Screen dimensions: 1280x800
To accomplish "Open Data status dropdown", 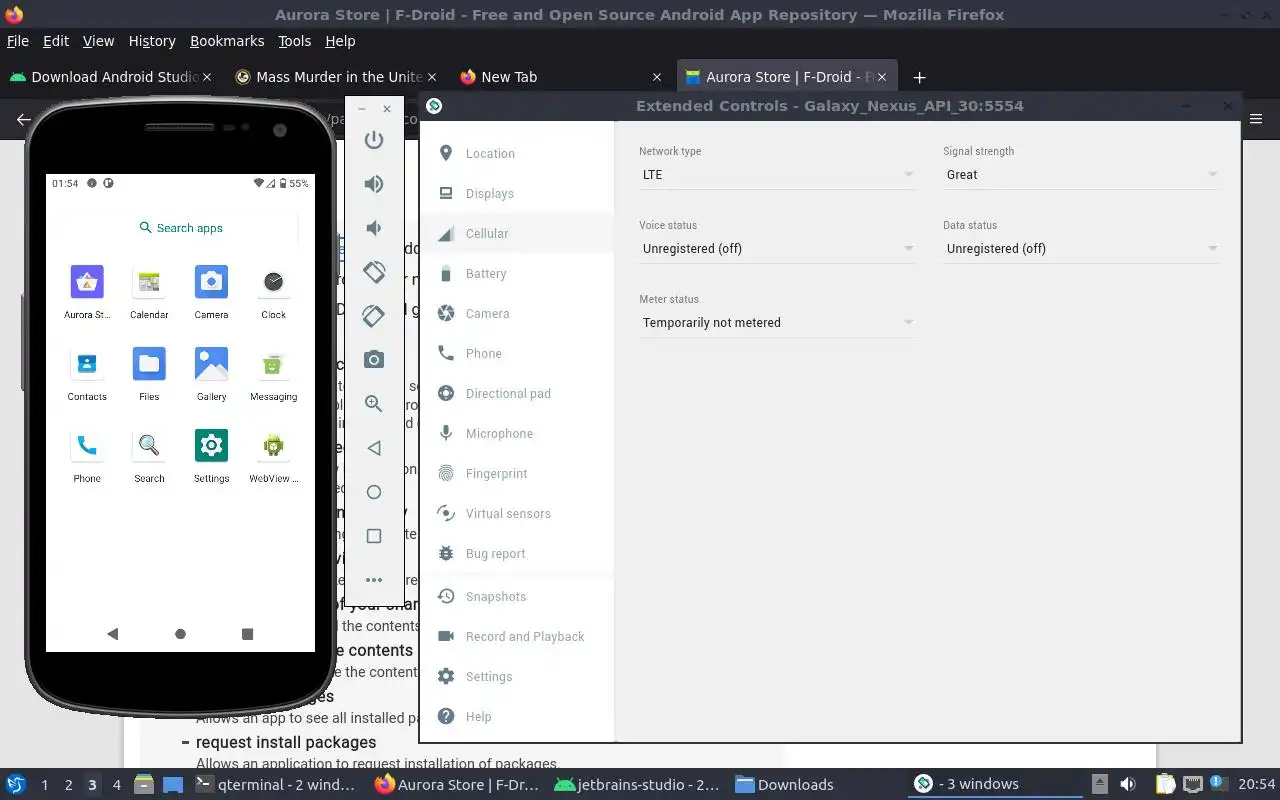I will click(x=1081, y=249).
